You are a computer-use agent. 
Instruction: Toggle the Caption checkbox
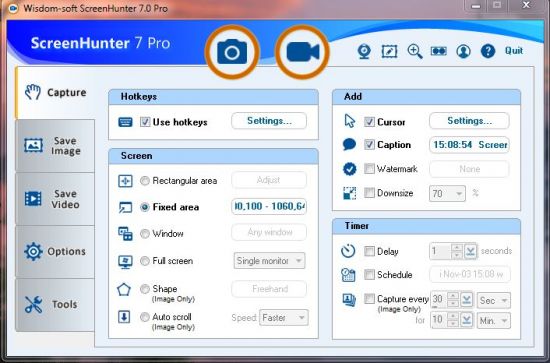click(369, 144)
